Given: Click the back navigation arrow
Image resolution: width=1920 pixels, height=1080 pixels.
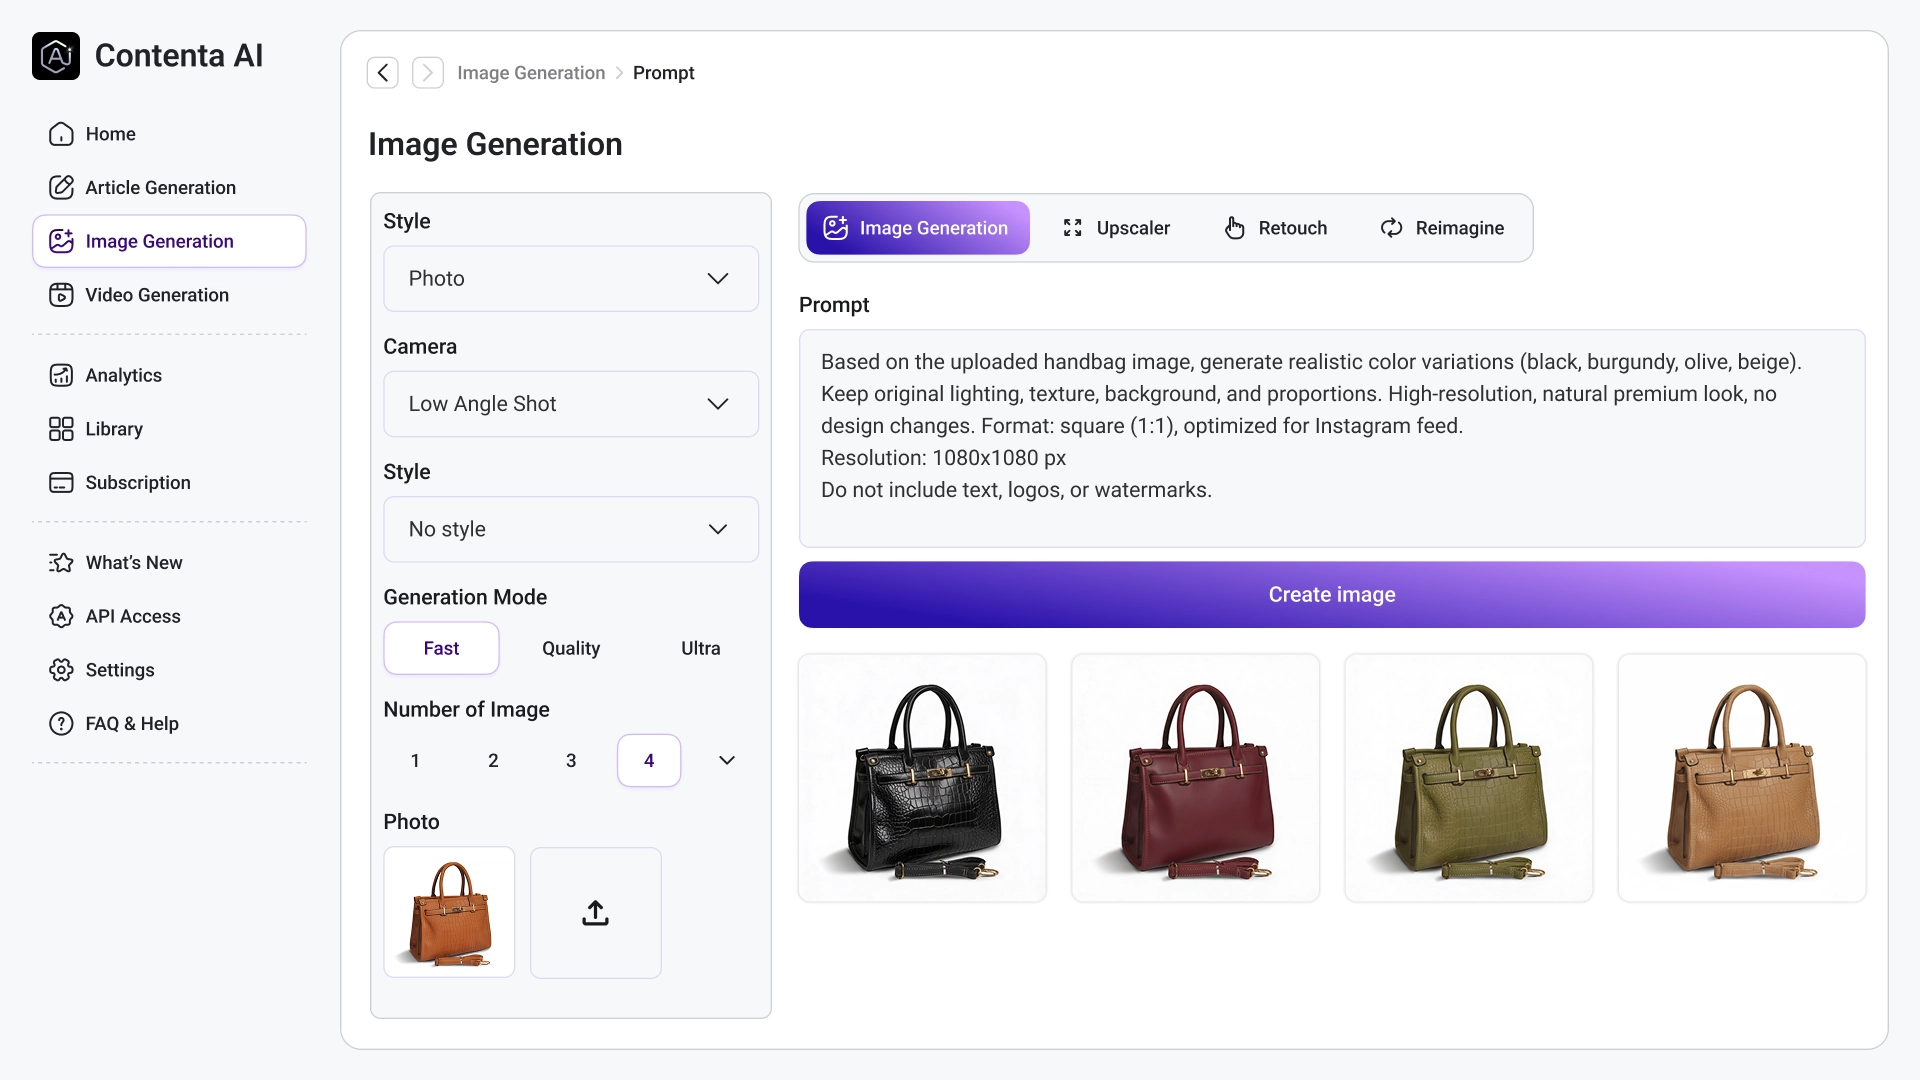Looking at the screenshot, I should click(383, 73).
